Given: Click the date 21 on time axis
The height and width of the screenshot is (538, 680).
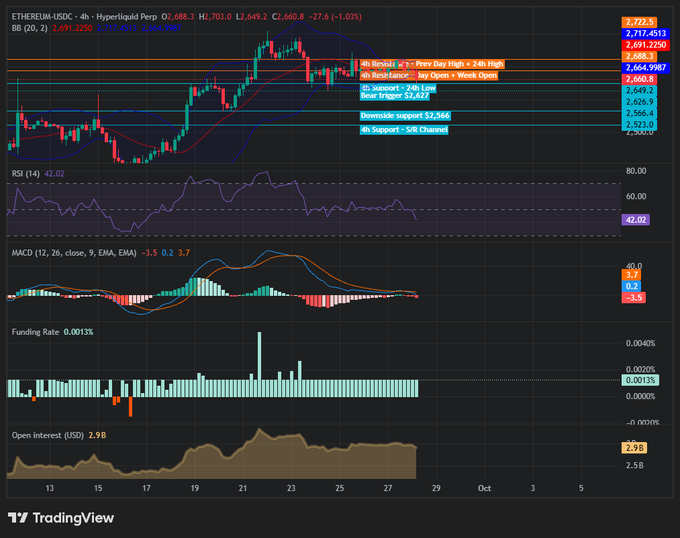Looking at the screenshot, I should [243, 488].
